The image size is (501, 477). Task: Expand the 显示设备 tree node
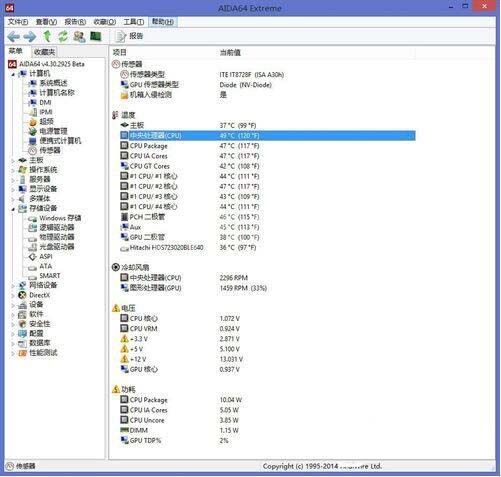(13, 189)
